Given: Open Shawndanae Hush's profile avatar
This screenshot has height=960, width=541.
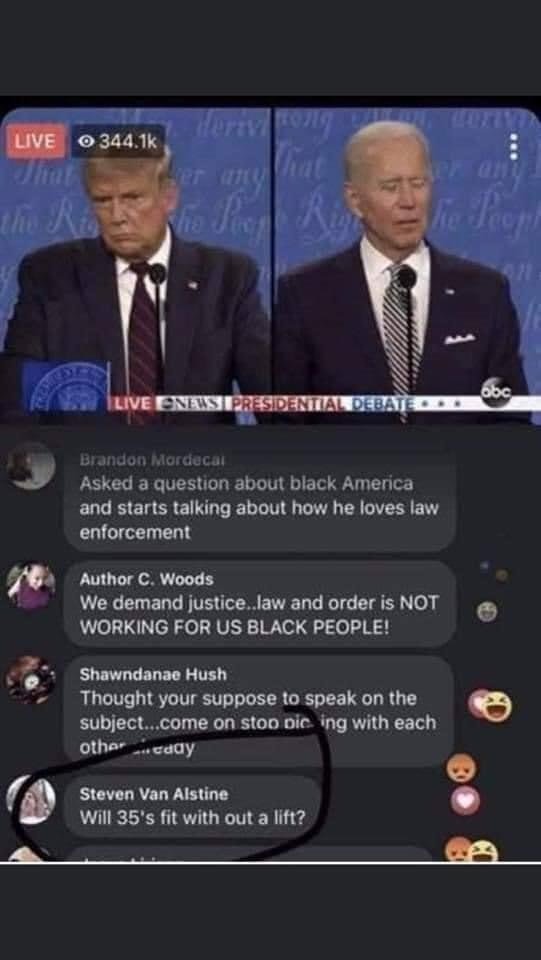Looking at the screenshot, I should tap(31, 680).
